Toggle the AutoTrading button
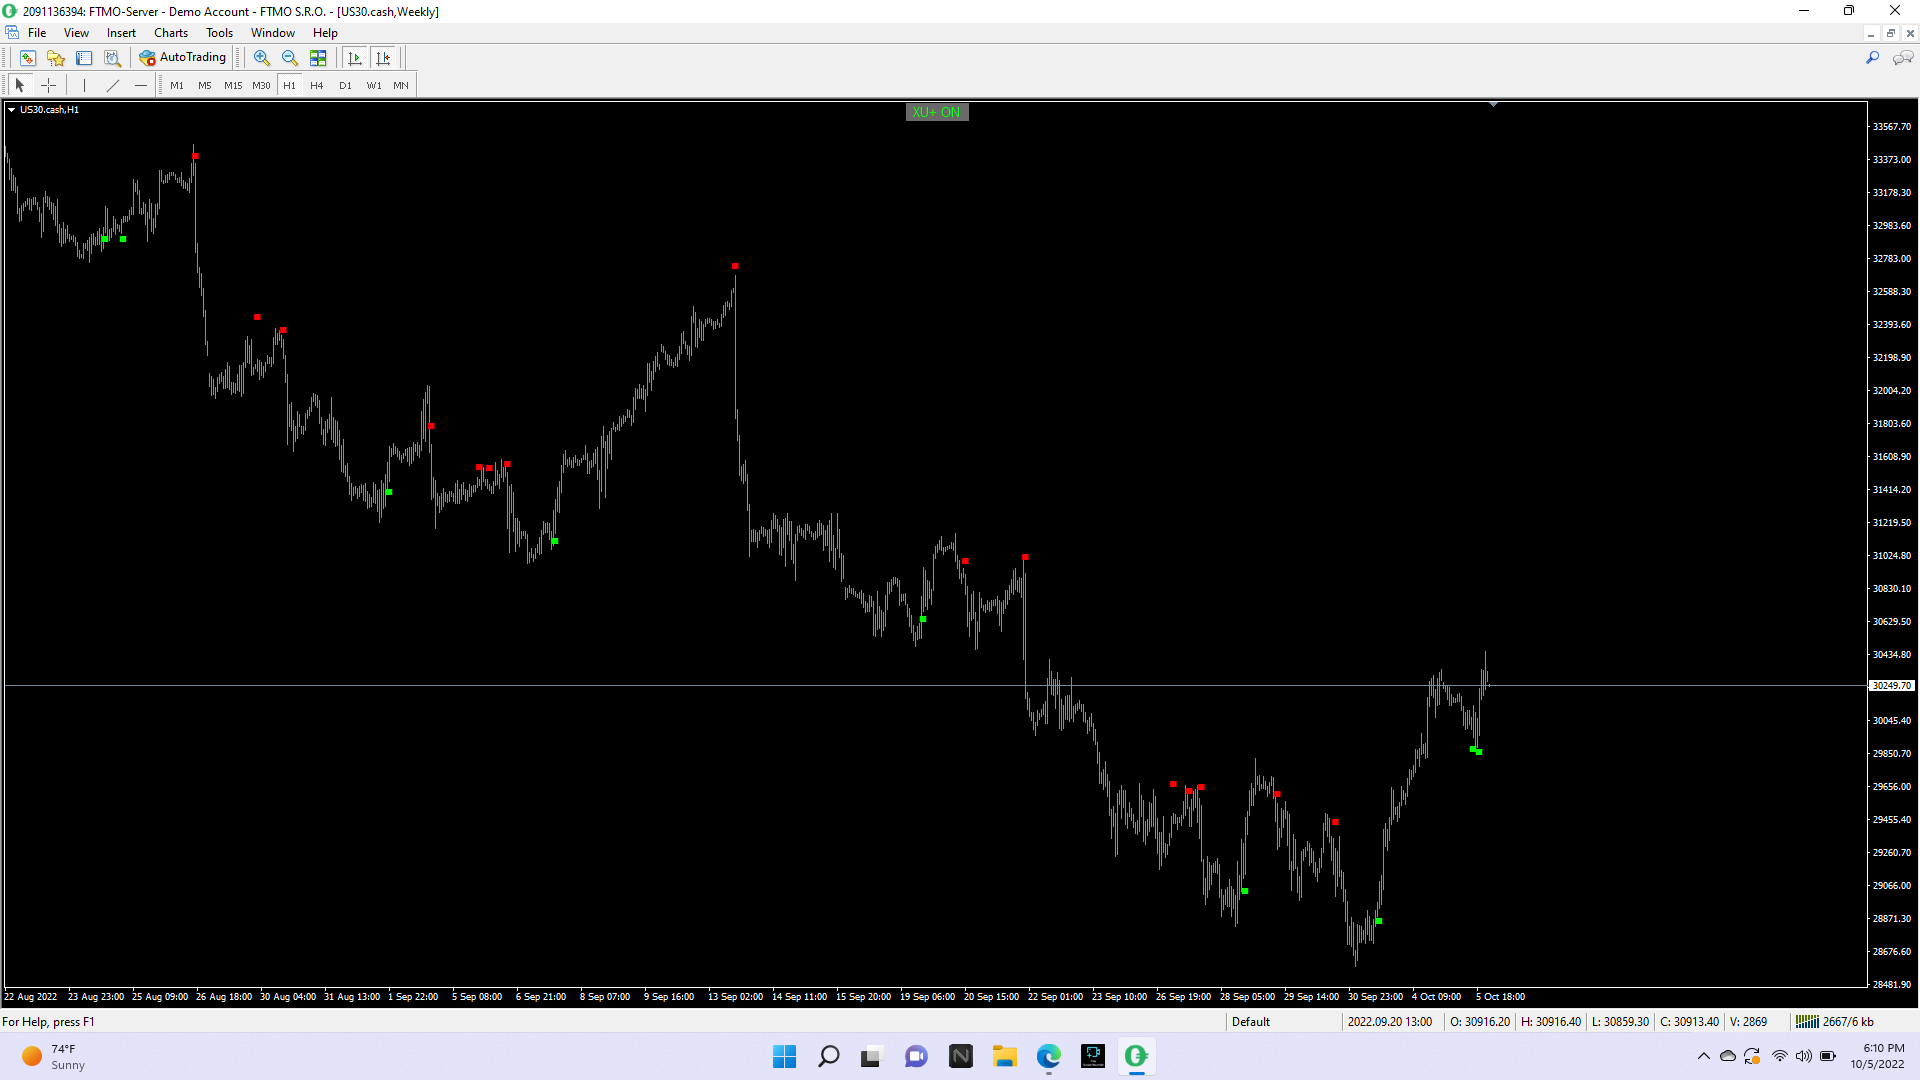This screenshot has height=1080, width=1920. tap(183, 58)
